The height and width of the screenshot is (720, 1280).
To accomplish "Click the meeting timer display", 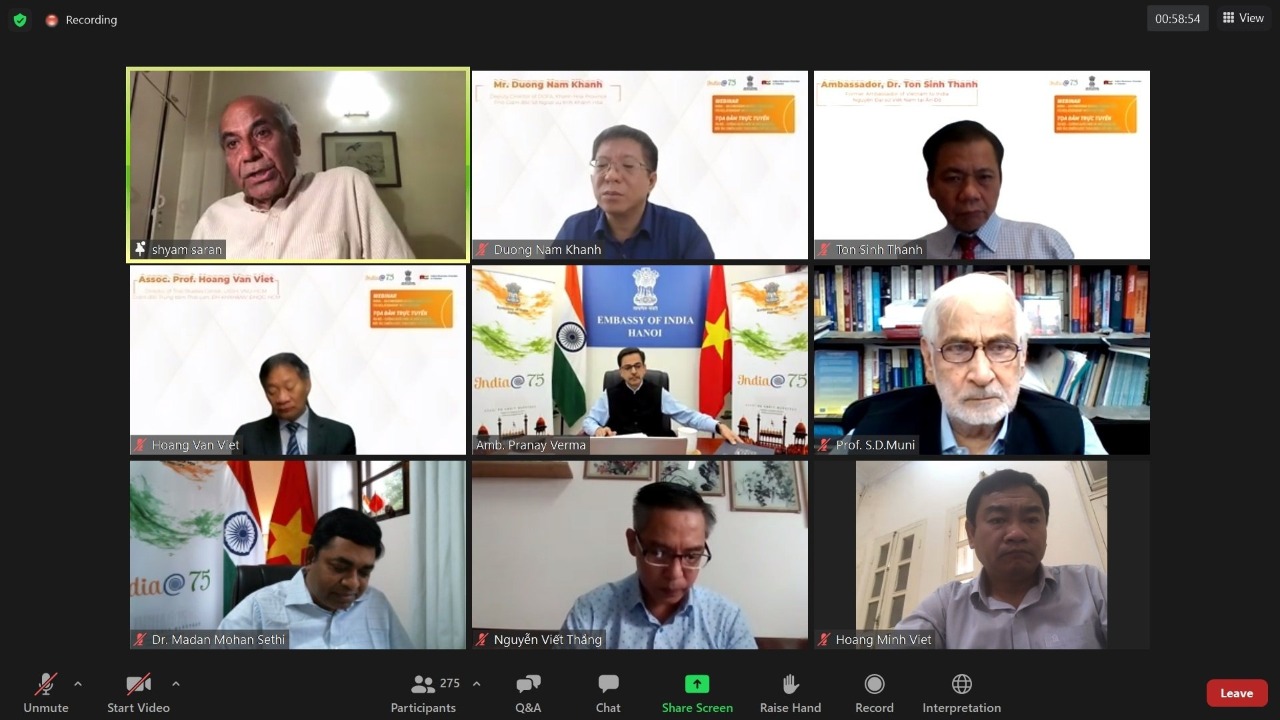I will click(x=1178, y=18).
